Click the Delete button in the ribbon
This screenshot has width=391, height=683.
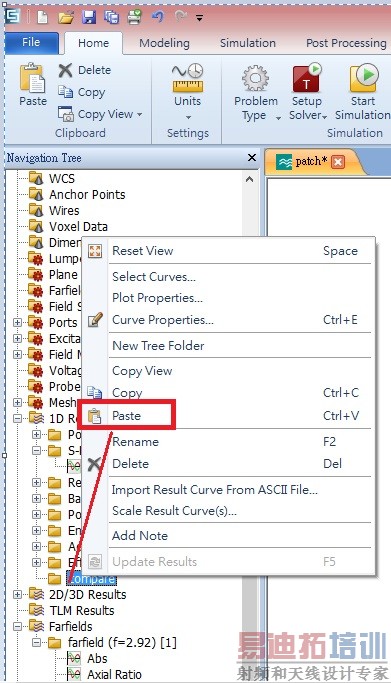click(85, 70)
